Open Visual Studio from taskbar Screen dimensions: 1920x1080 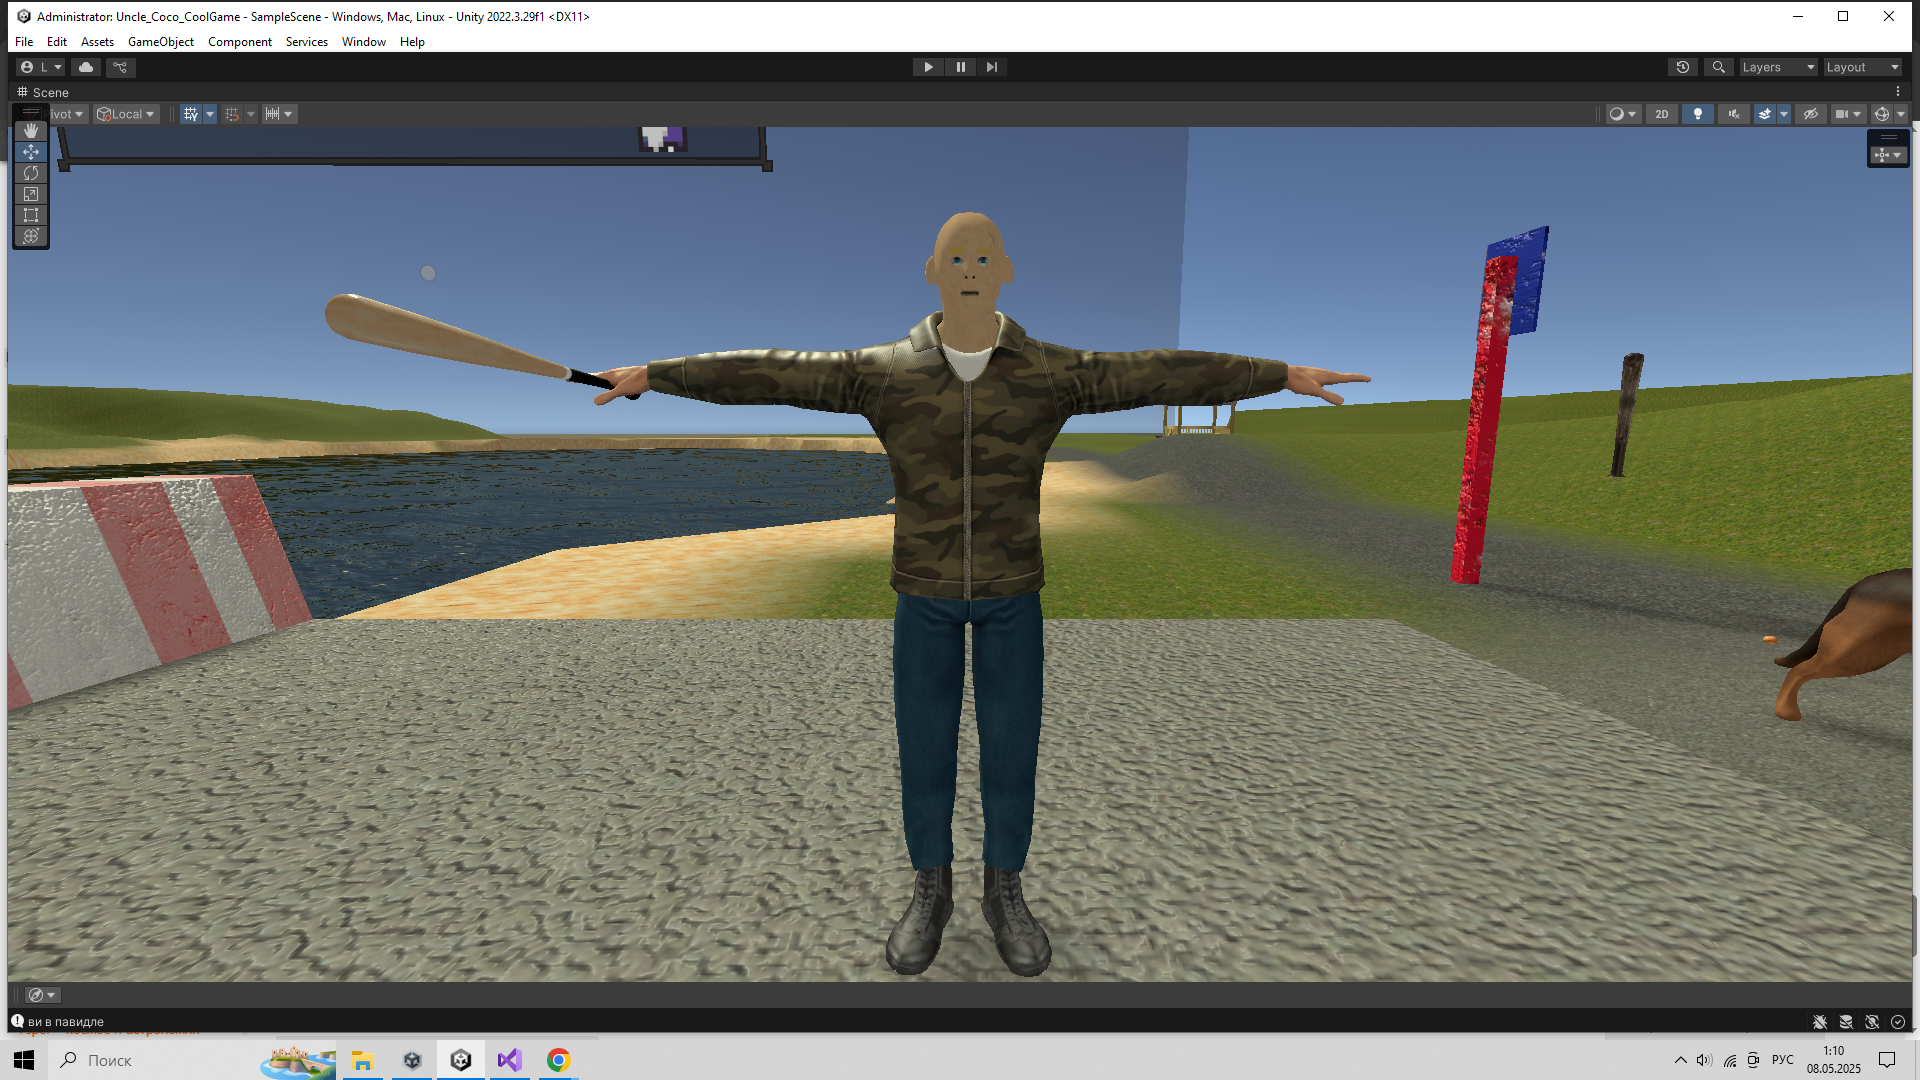pos(509,1060)
